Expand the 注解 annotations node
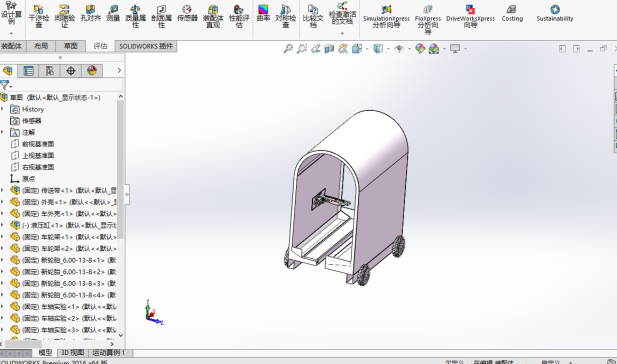Image resolution: width=617 pixels, height=364 pixels. tap(3, 132)
